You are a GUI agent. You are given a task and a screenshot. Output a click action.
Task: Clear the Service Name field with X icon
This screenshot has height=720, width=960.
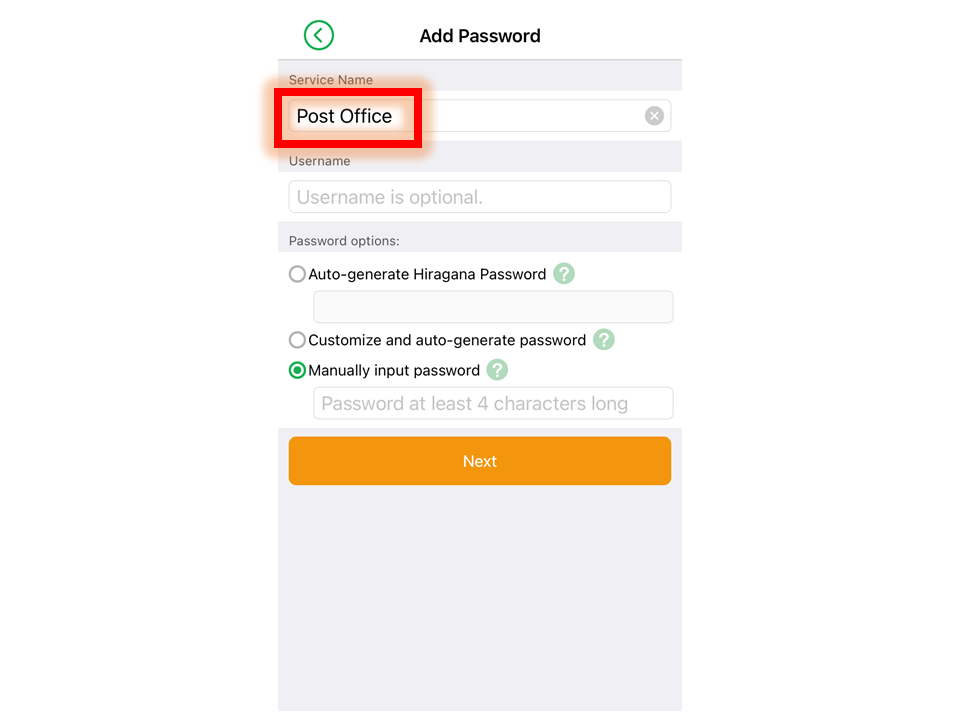click(654, 116)
